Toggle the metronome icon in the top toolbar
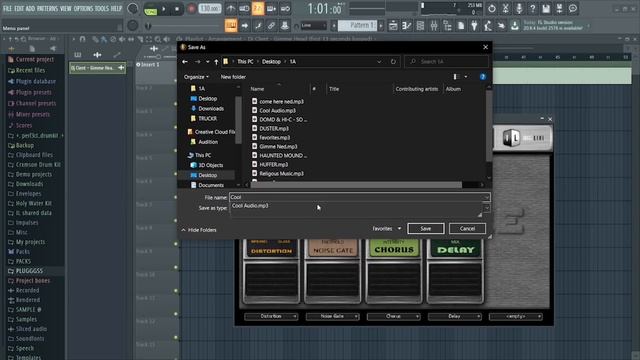Screen dimensions: 640x360 coord(231,9)
